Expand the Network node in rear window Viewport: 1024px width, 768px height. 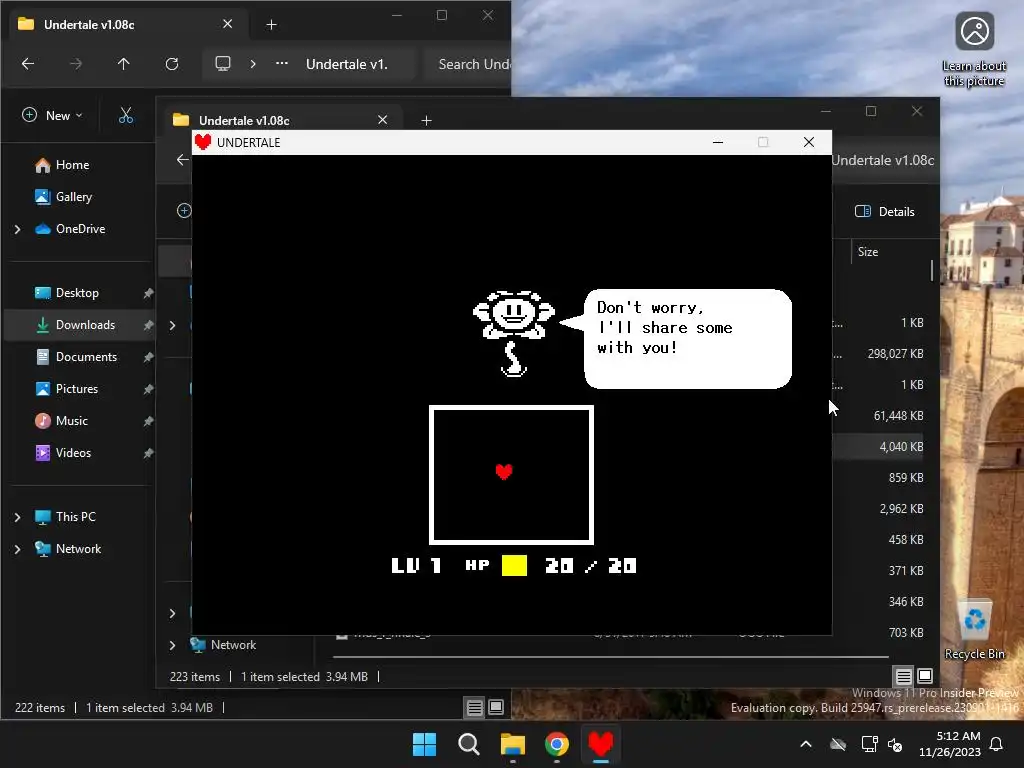(x=18, y=549)
